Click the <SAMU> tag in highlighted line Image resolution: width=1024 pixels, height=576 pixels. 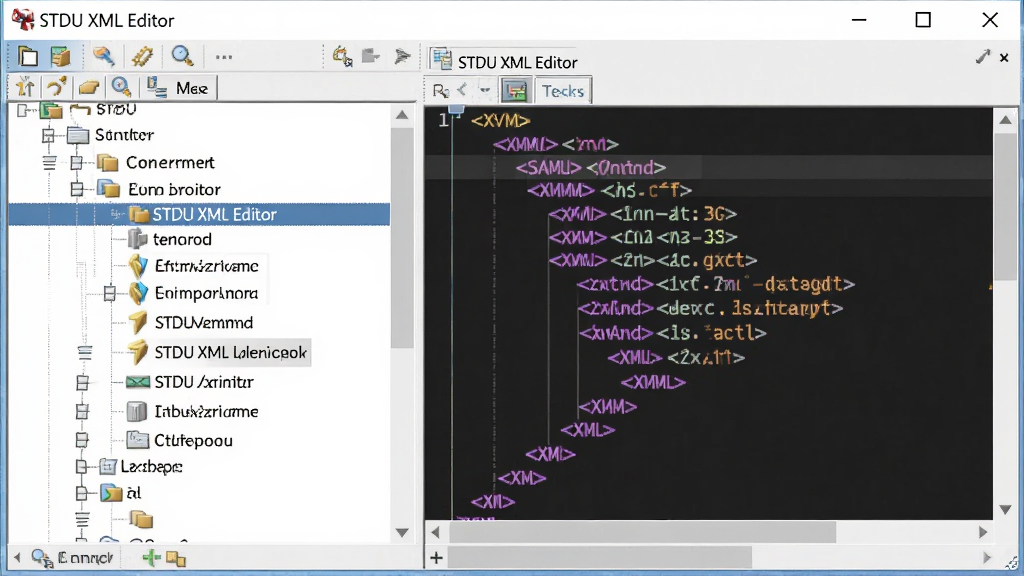tap(549, 168)
